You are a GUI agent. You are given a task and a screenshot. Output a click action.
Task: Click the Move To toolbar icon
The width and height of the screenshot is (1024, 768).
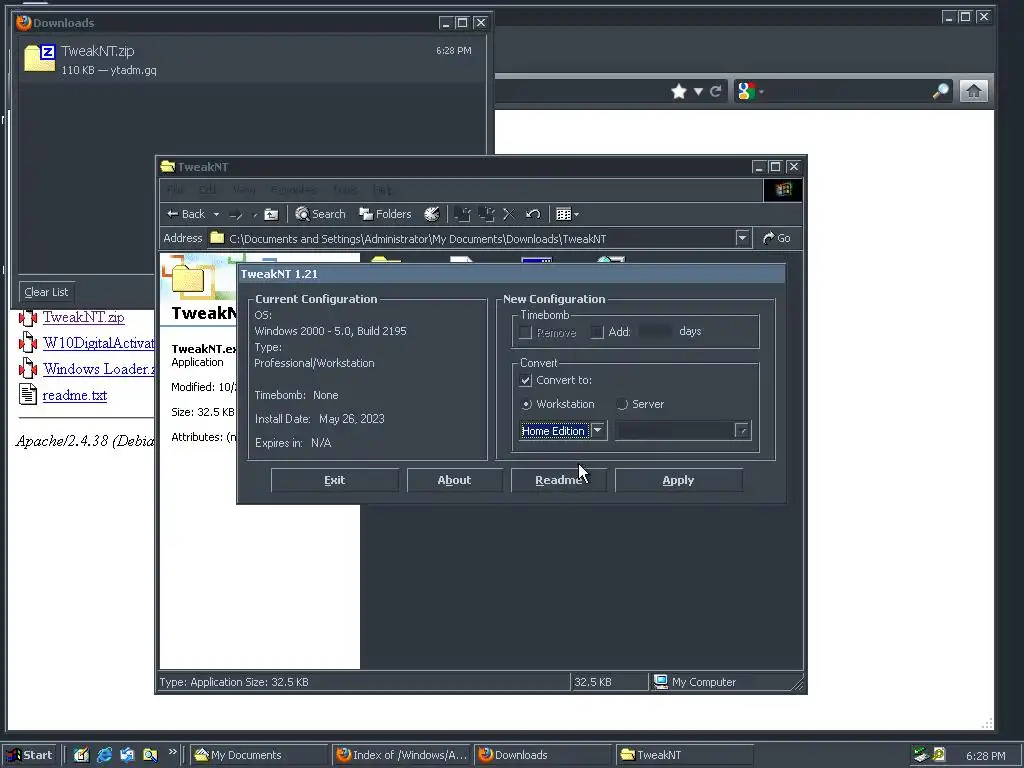[x=462, y=214]
